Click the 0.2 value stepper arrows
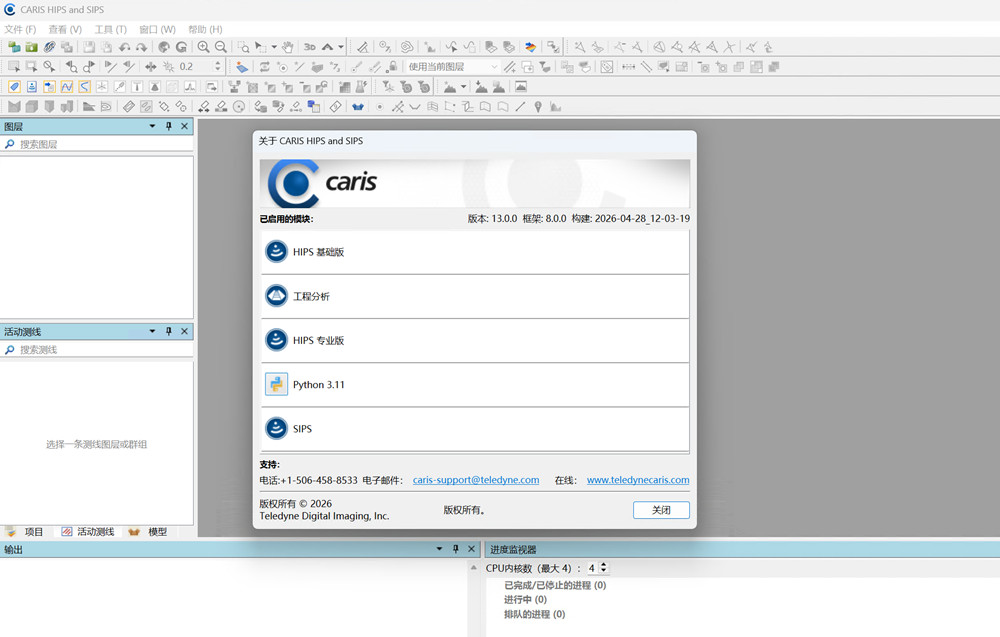Viewport: 1000px width, 637px height. pyautogui.click(x=218, y=66)
